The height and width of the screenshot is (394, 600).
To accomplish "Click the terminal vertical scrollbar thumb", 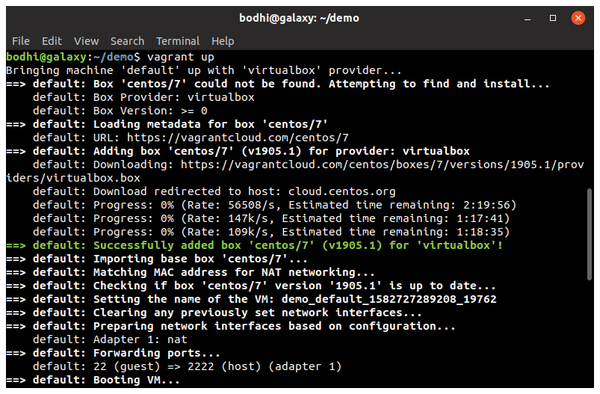I will [x=589, y=234].
